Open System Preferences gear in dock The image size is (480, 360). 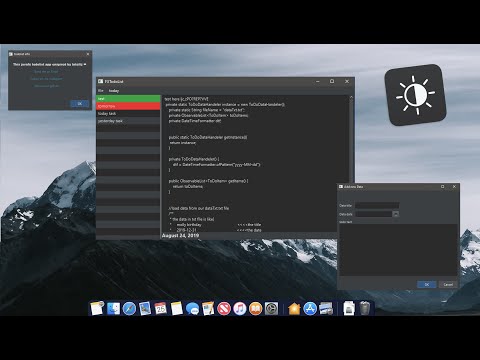click(x=271, y=309)
